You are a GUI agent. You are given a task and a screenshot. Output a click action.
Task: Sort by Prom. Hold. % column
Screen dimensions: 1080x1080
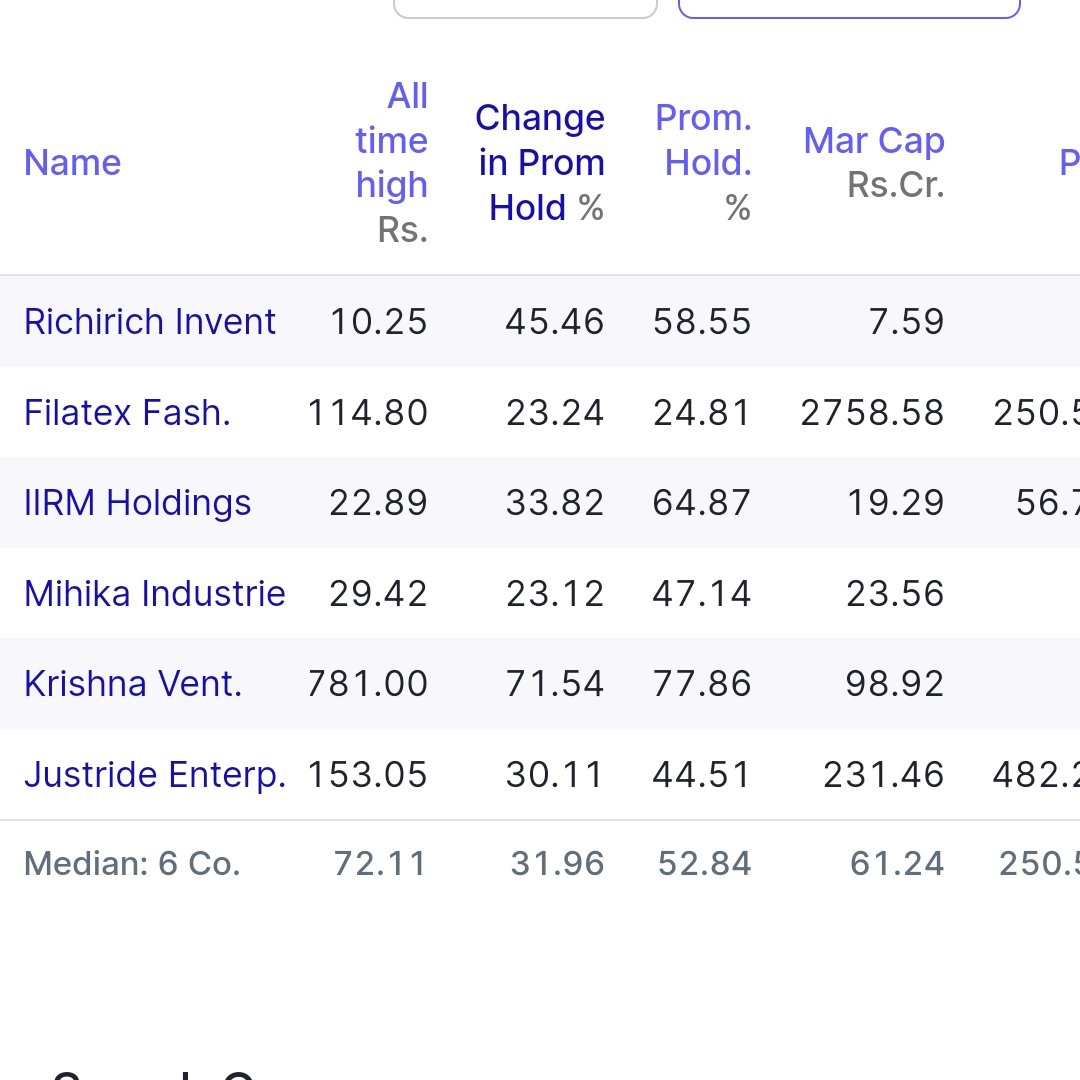tap(703, 141)
